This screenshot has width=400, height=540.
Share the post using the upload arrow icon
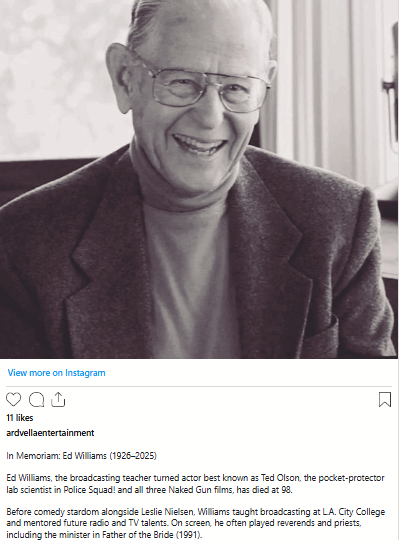[x=58, y=399]
